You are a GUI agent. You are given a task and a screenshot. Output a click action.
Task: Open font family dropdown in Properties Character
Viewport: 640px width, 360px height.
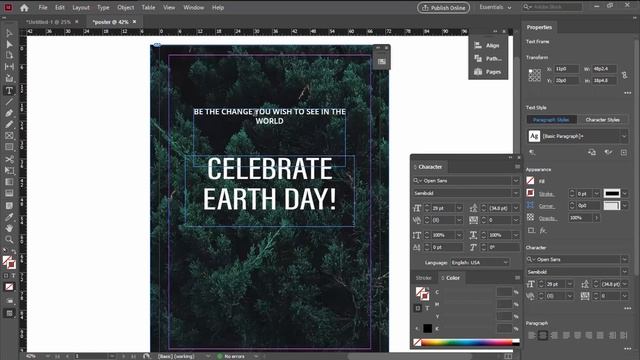click(x=624, y=259)
